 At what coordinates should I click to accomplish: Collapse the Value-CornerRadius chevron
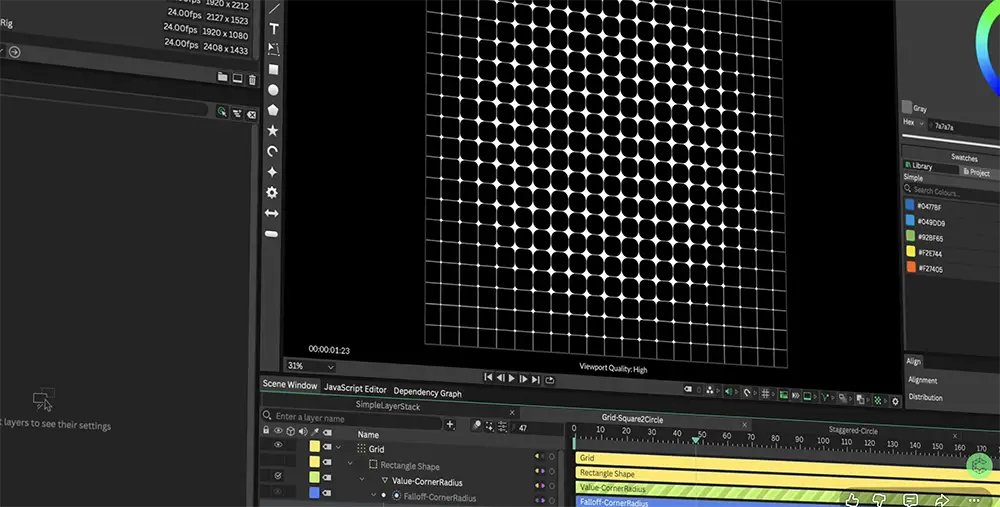(362, 479)
